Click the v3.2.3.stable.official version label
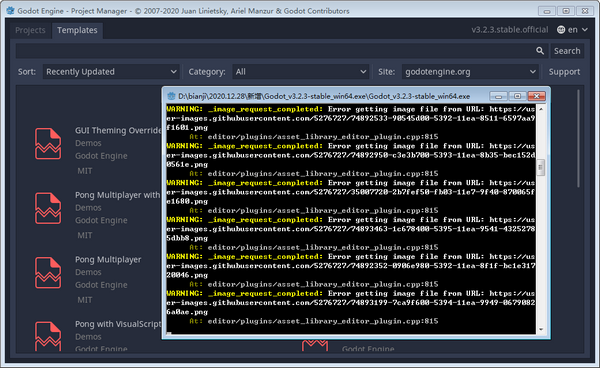This screenshot has width=600, height=368. (510, 30)
